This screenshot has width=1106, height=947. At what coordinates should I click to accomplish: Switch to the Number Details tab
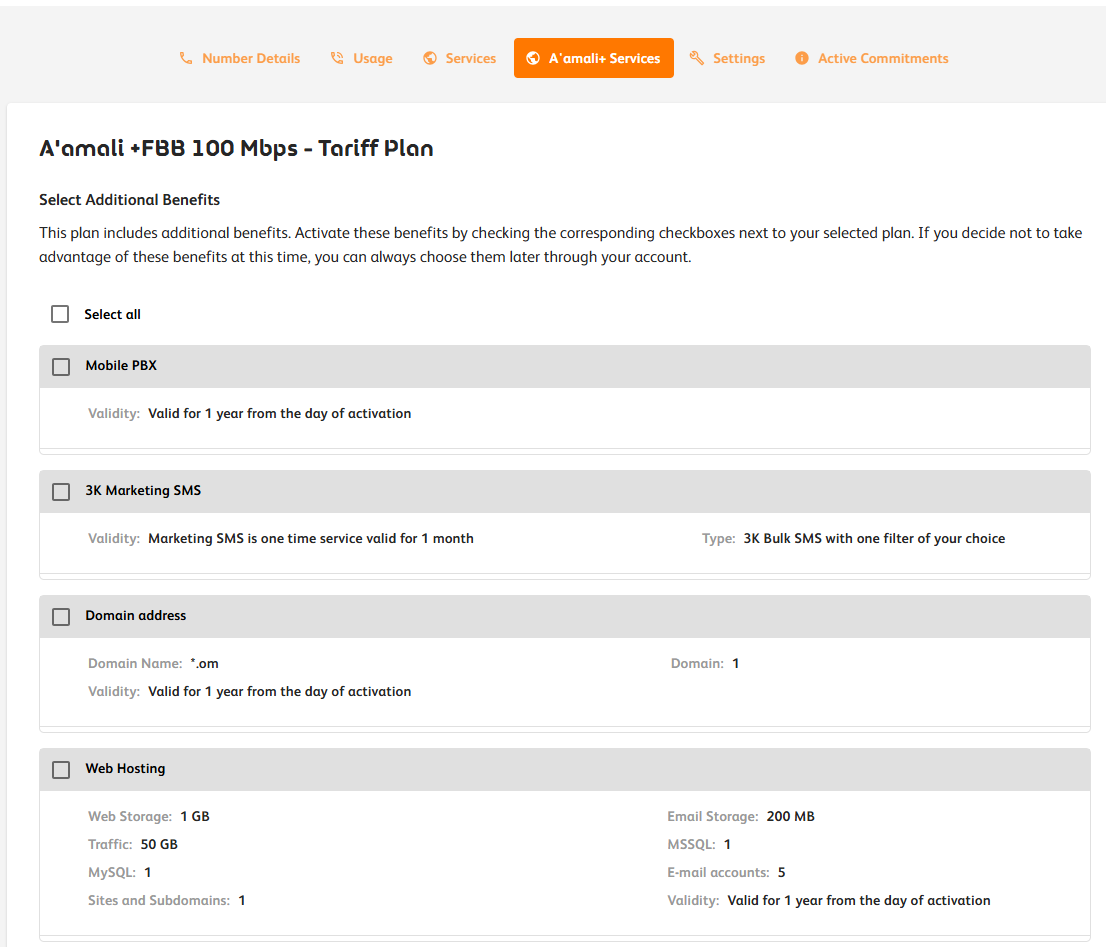[x=250, y=58]
